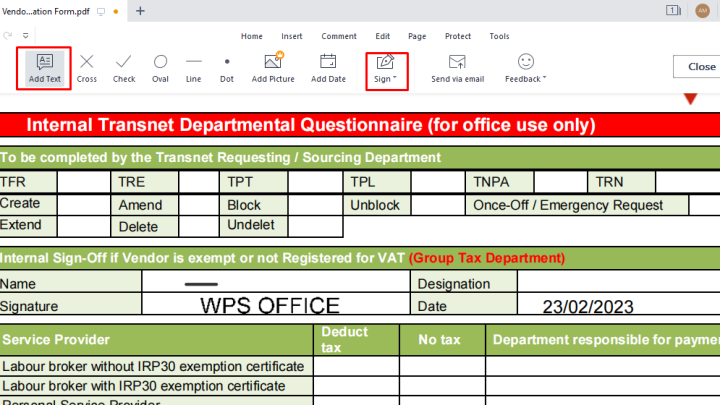Click Deduct tax cell for broker without IRP30

(356, 366)
